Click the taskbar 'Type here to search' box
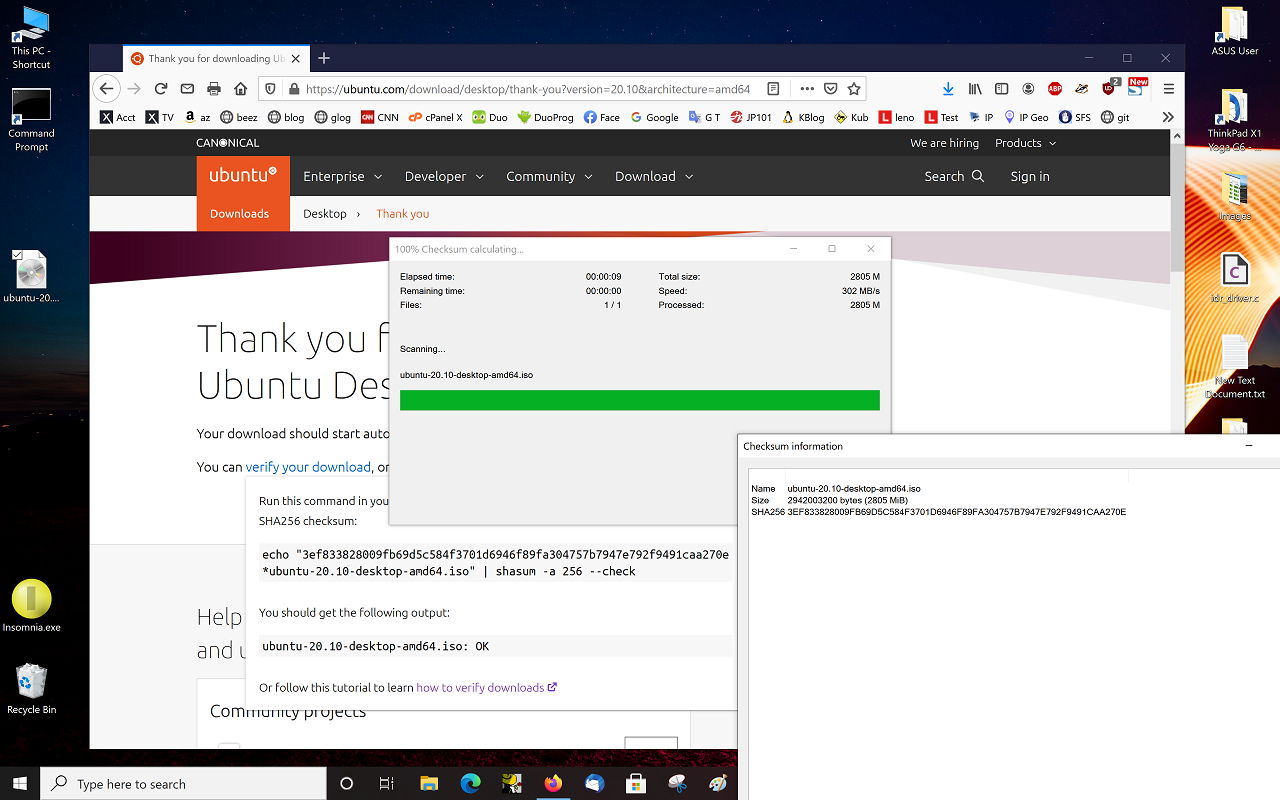Image resolution: width=1280 pixels, height=800 pixels. pyautogui.click(x=184, y=784)
